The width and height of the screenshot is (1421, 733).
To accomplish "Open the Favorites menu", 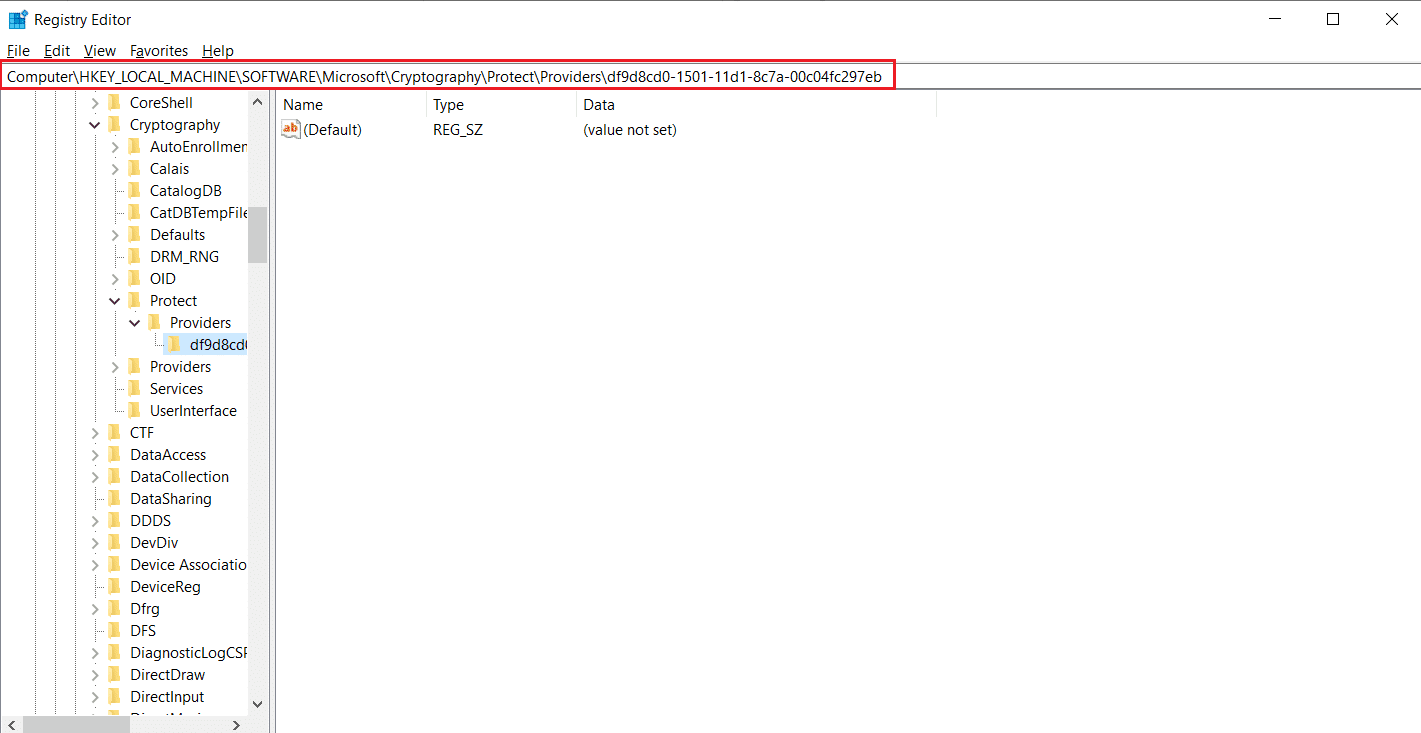I will (x=159, y=51).
